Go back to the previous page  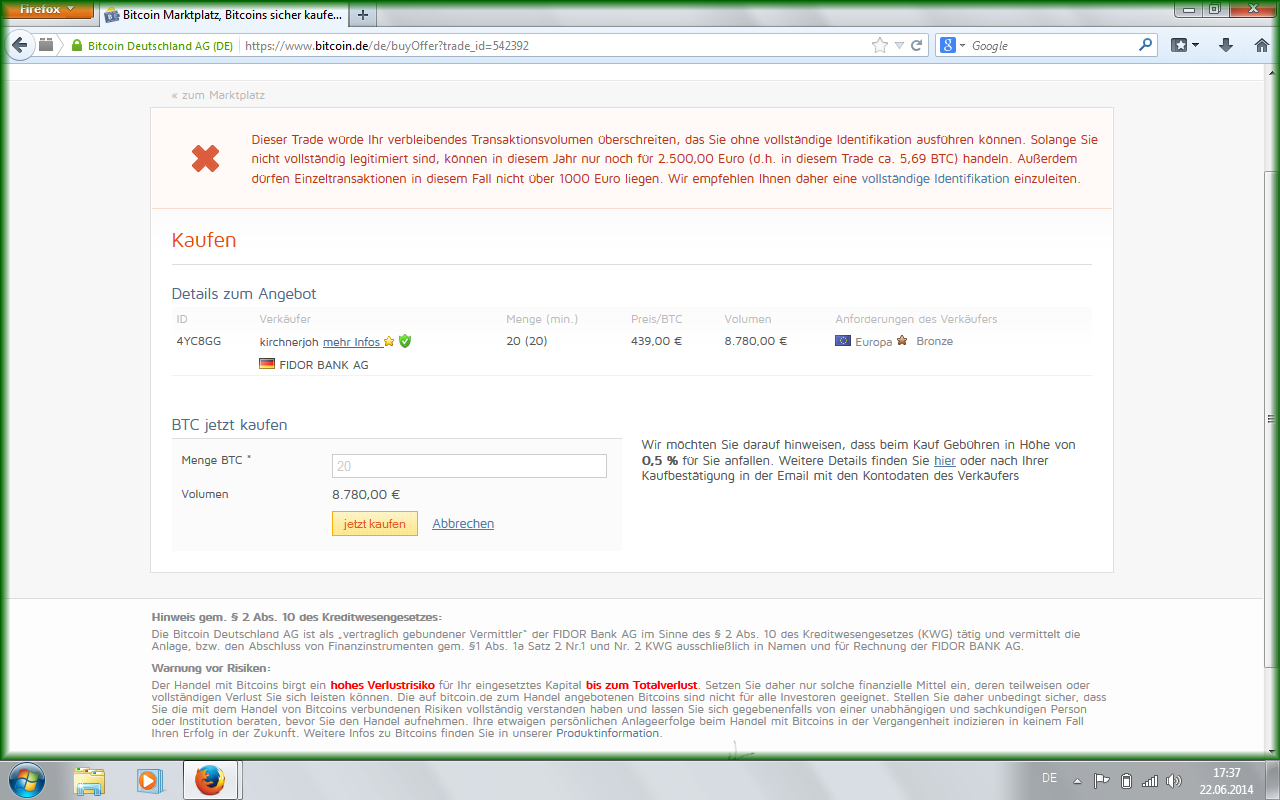(20, 45)
